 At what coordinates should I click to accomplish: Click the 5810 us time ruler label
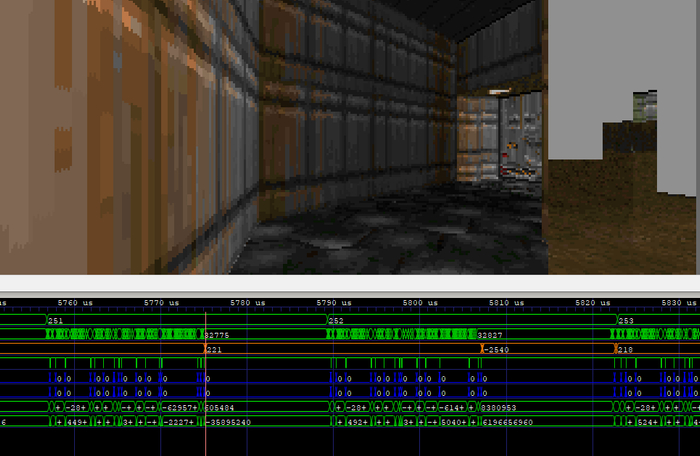coord(506,303)
